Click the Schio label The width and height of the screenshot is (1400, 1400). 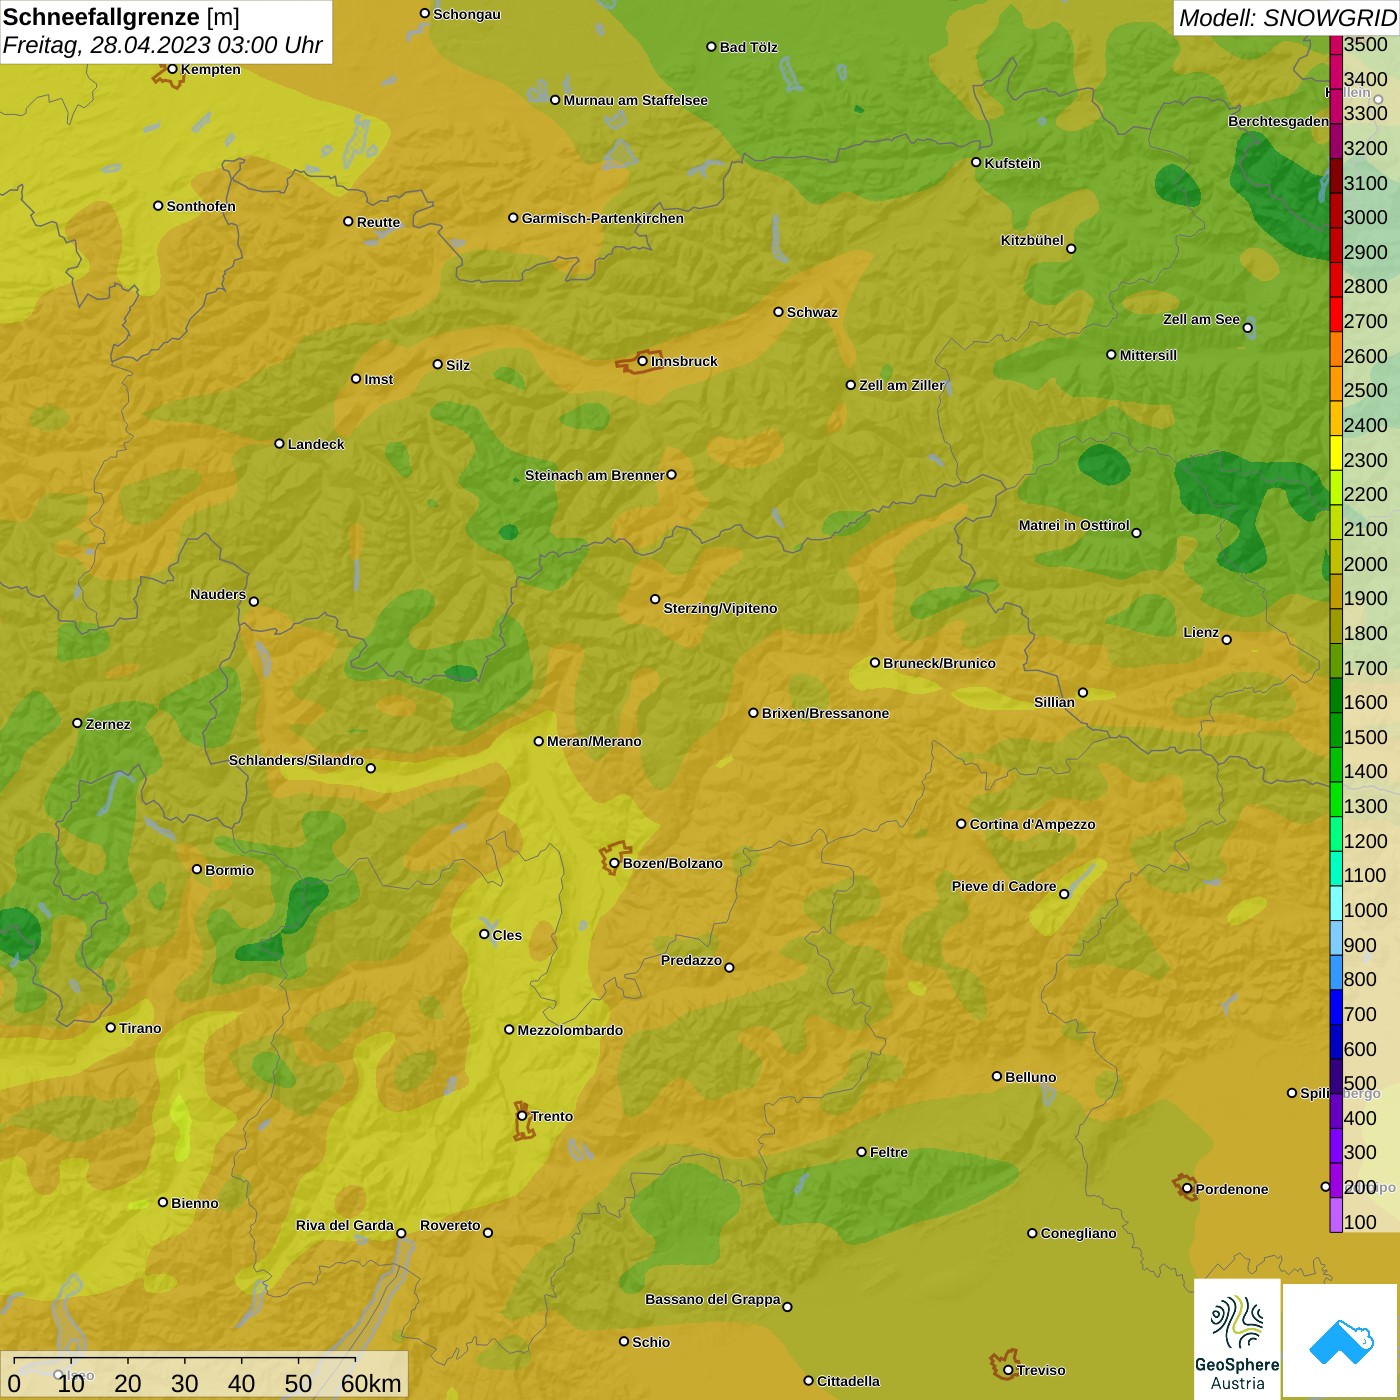(651, 1342)
